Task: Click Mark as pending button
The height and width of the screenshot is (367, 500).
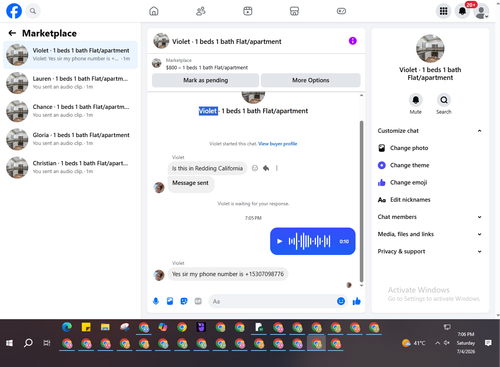Action: [205, 80]
